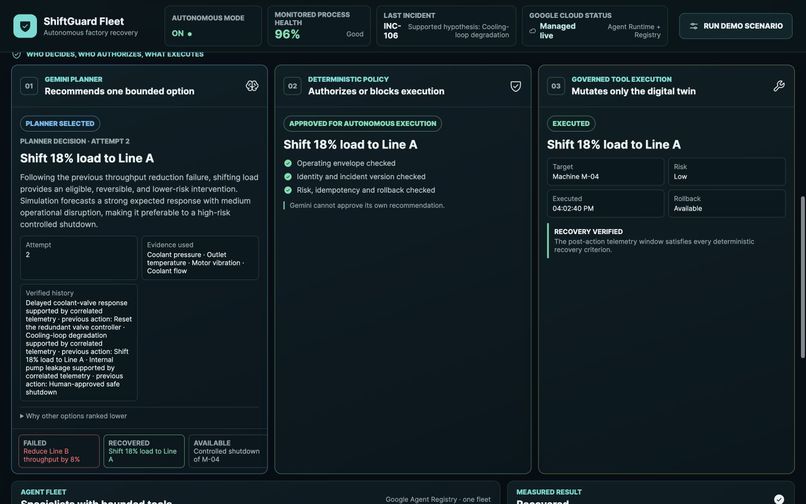Select the Failed Reduce Line B throughput option

click(x=59, y=451)
